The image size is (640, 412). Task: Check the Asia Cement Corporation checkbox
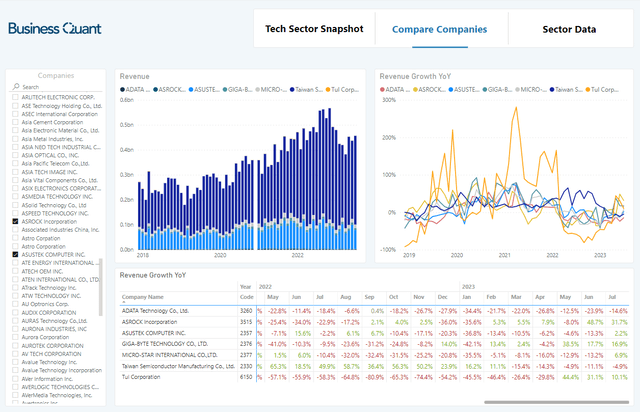tap(15, 122)
